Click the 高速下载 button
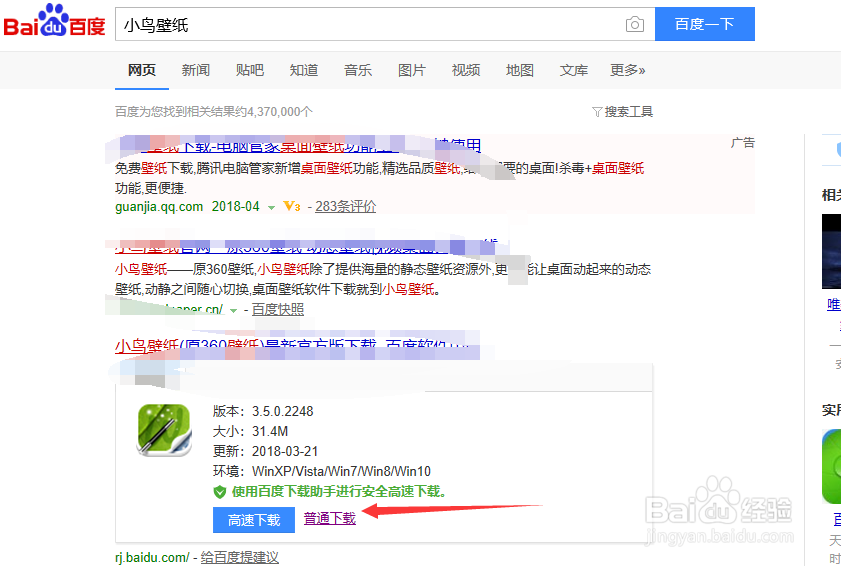 coord(254,520)
